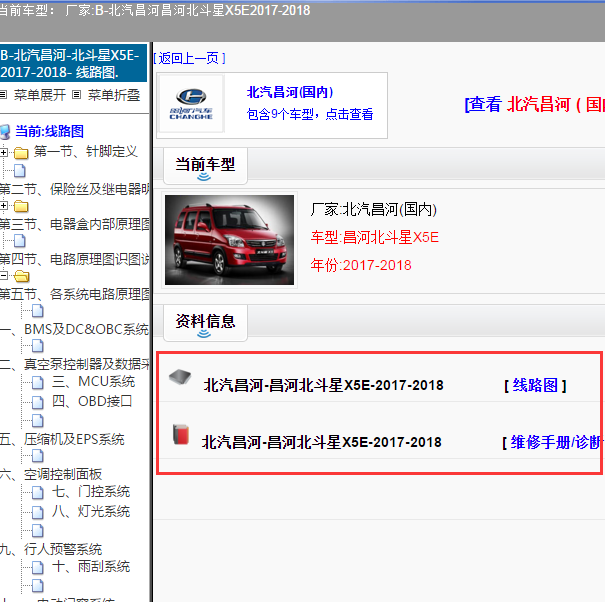Open 七、门控系统 tree item
The image size is (605, 602).
pos(91,492)
